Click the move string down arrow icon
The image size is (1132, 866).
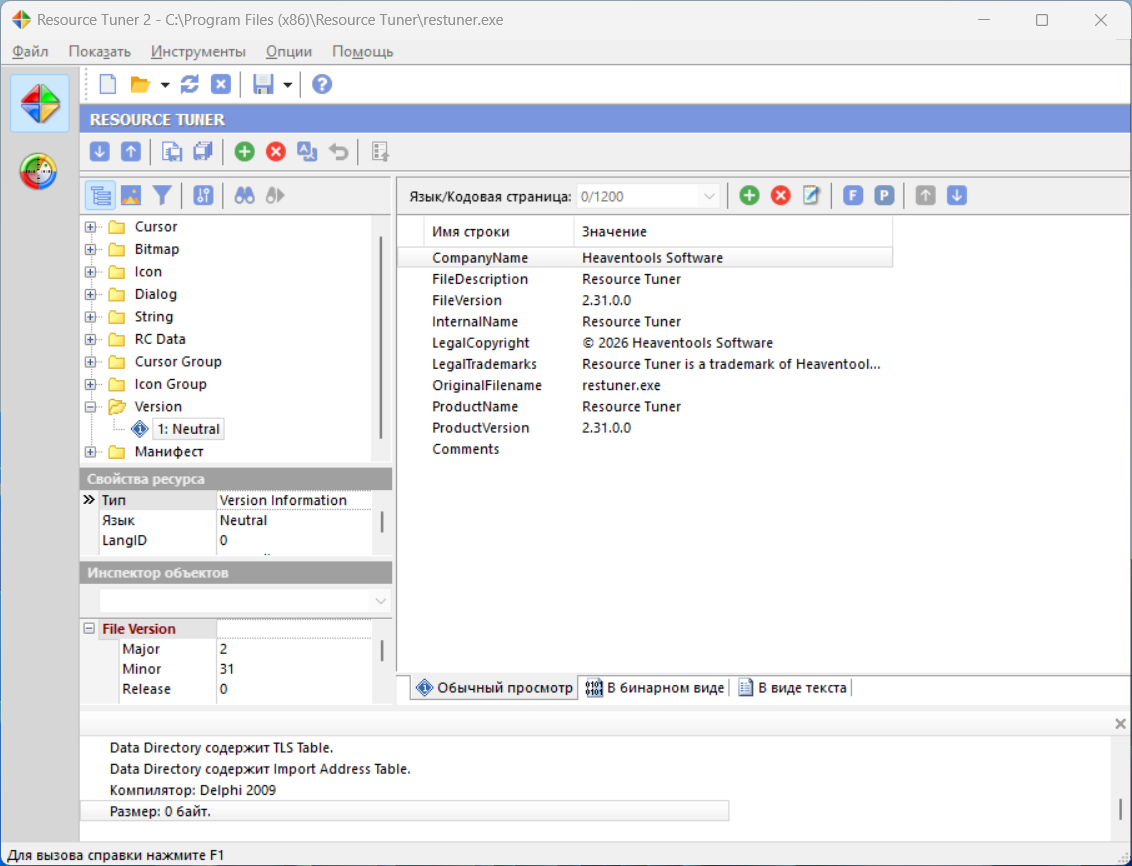coord(957,196)
